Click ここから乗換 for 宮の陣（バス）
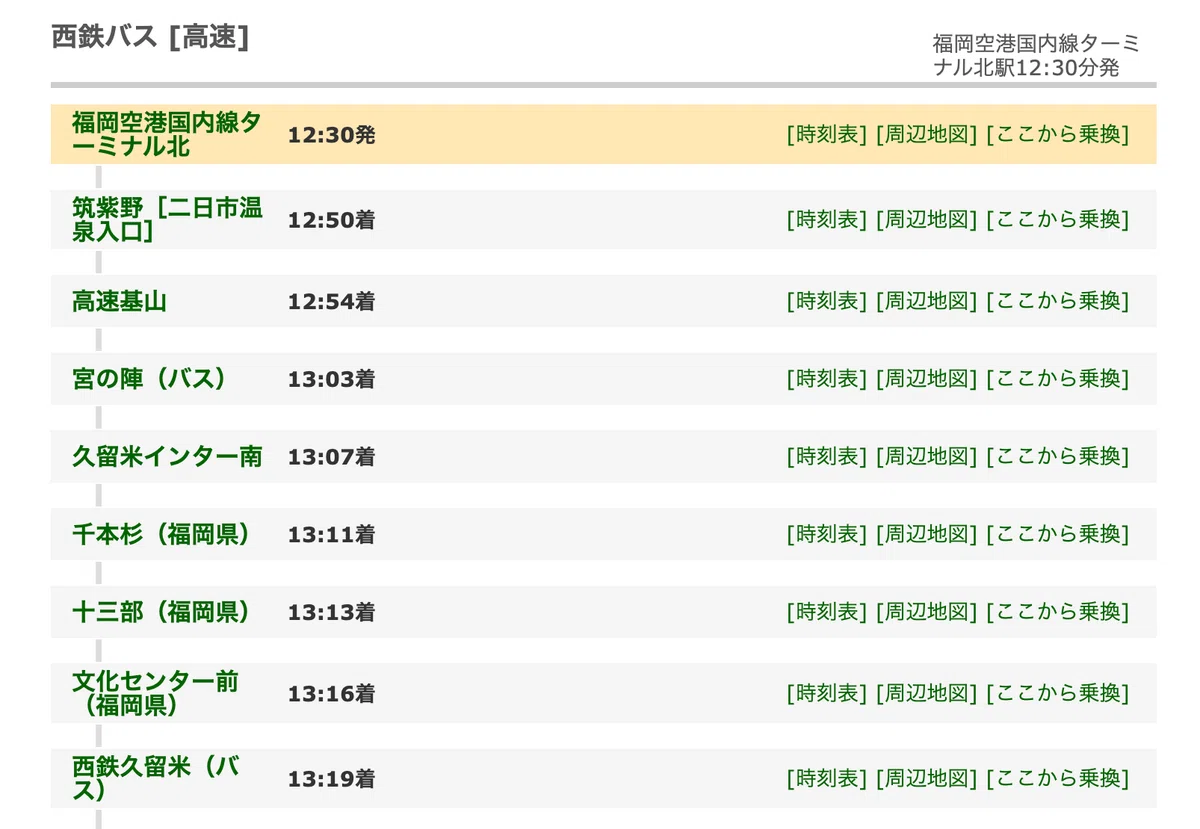Image resolution: width=1200 pixels, height=829 pixels. (1057, 379)
